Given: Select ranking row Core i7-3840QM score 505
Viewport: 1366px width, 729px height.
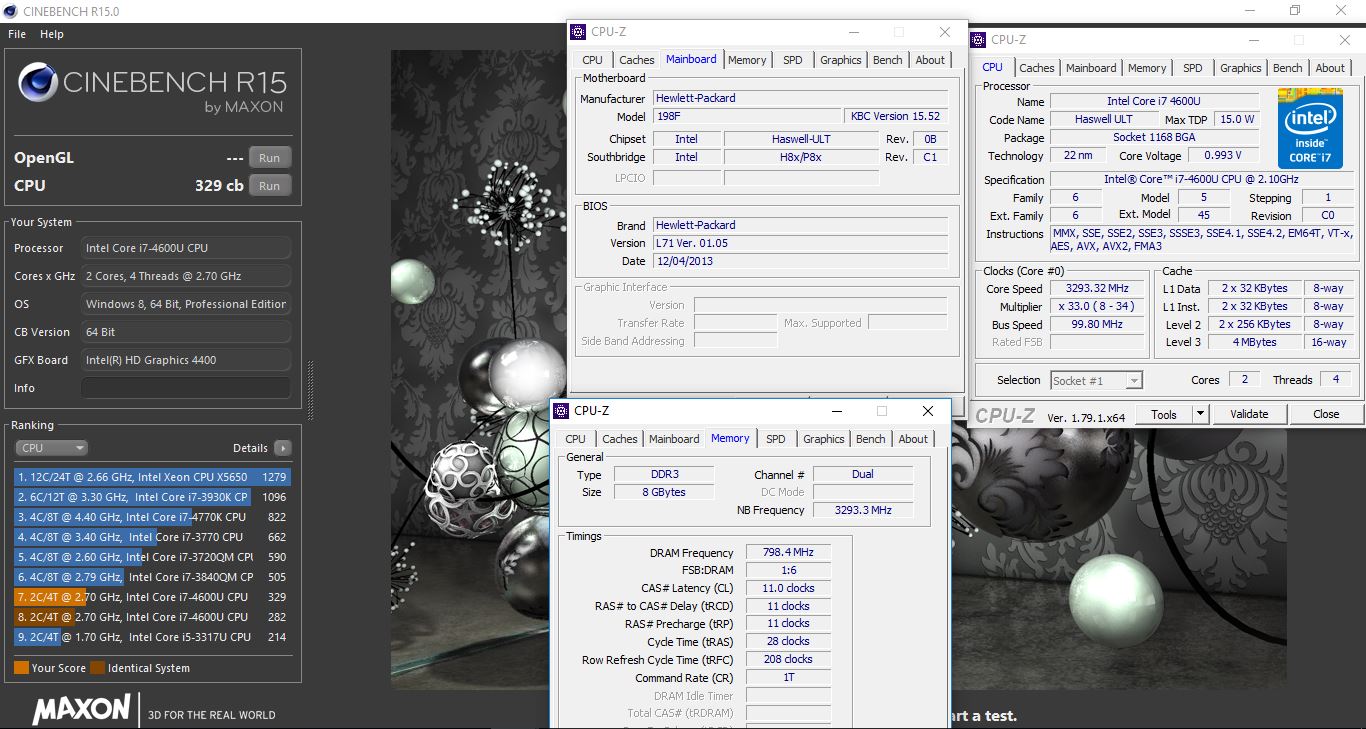Looking at the screenshot, I should (151, 577).
